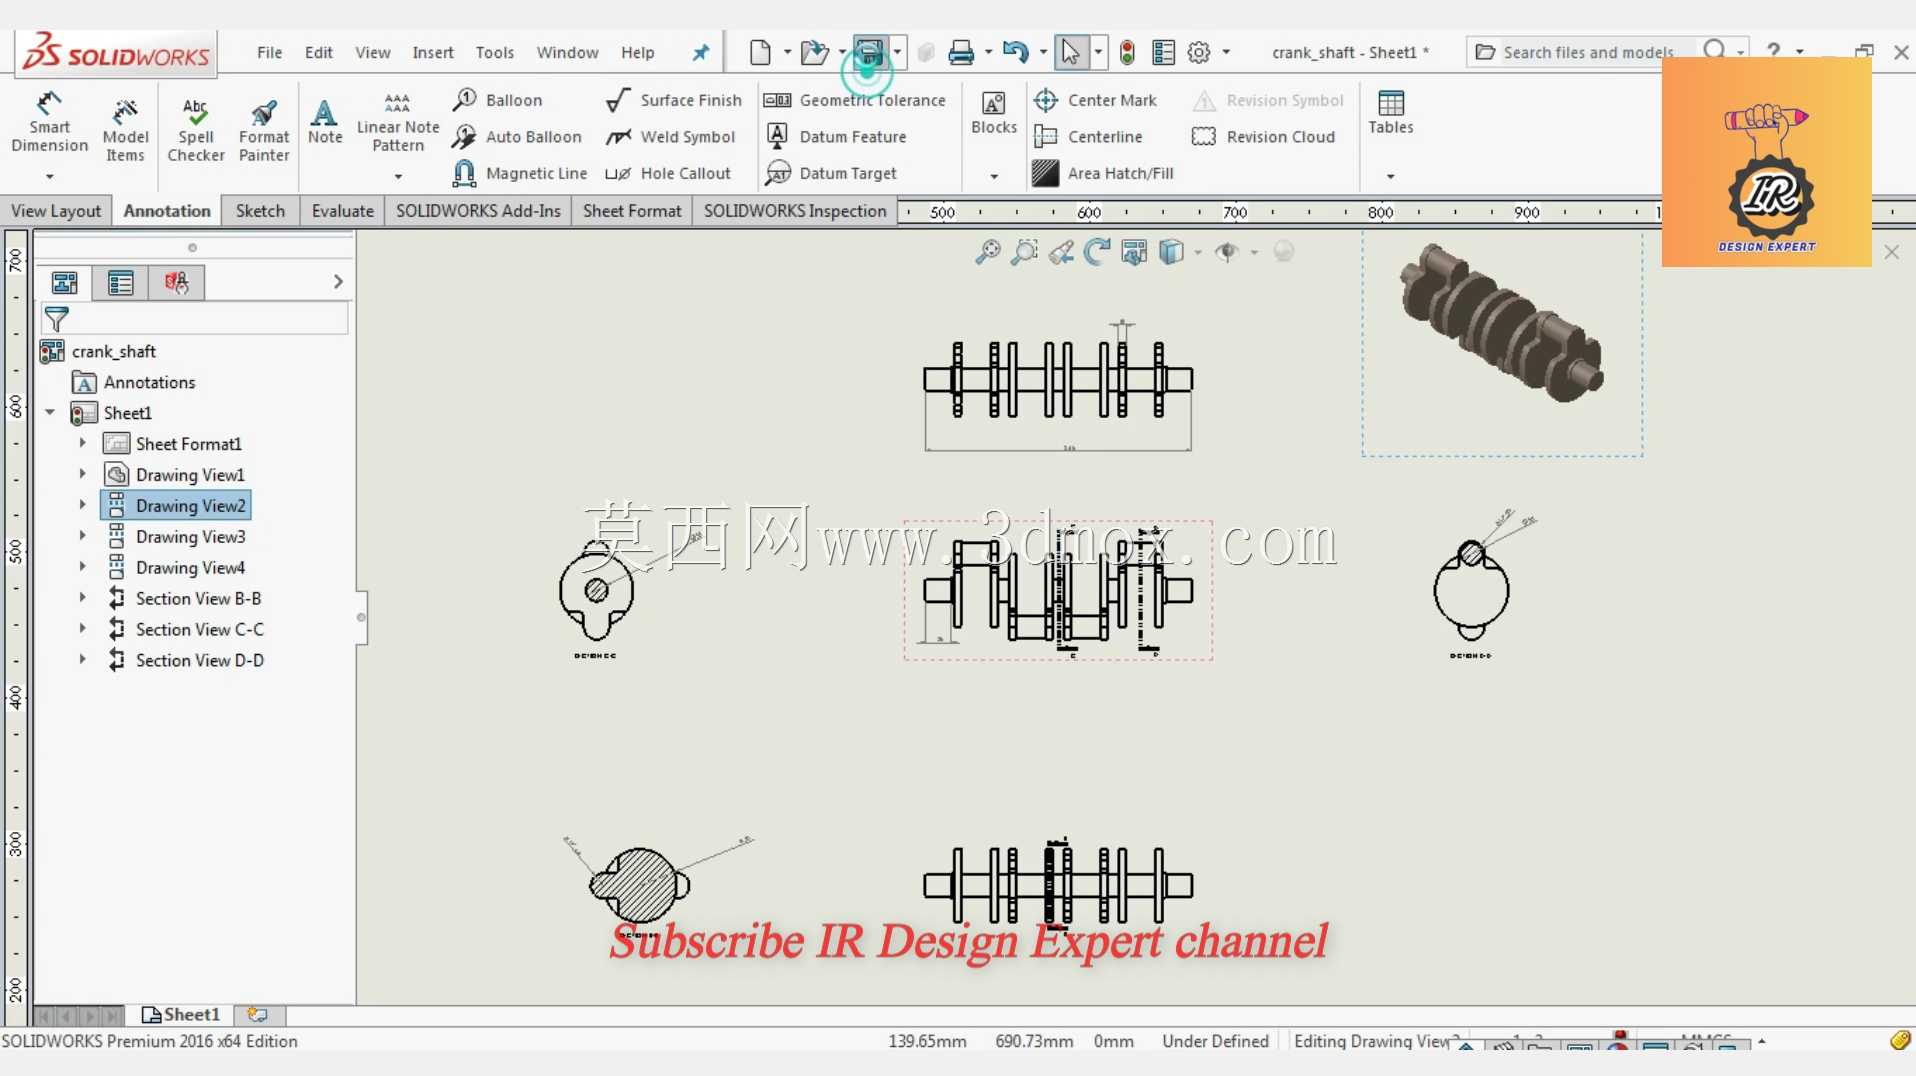This screenshot has height=1076, width=1916.
Task: Expand the Section View B-B node
Action: [83, 598]
